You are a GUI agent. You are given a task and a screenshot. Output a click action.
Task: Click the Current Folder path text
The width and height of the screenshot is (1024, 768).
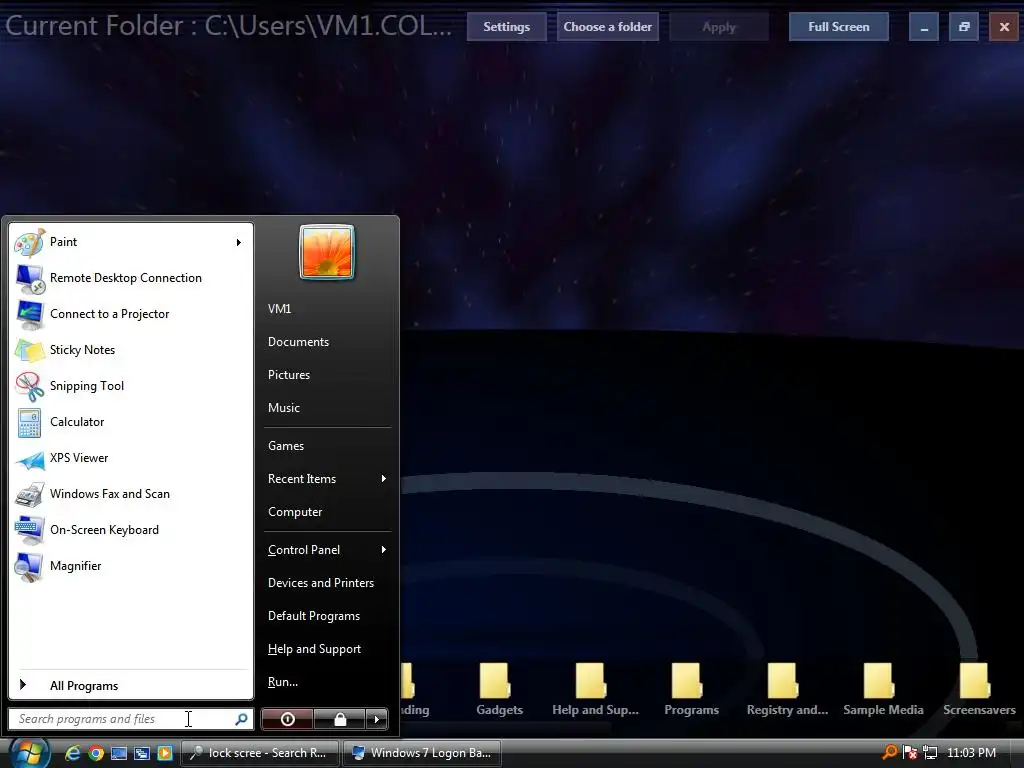(x=229, y=26)
